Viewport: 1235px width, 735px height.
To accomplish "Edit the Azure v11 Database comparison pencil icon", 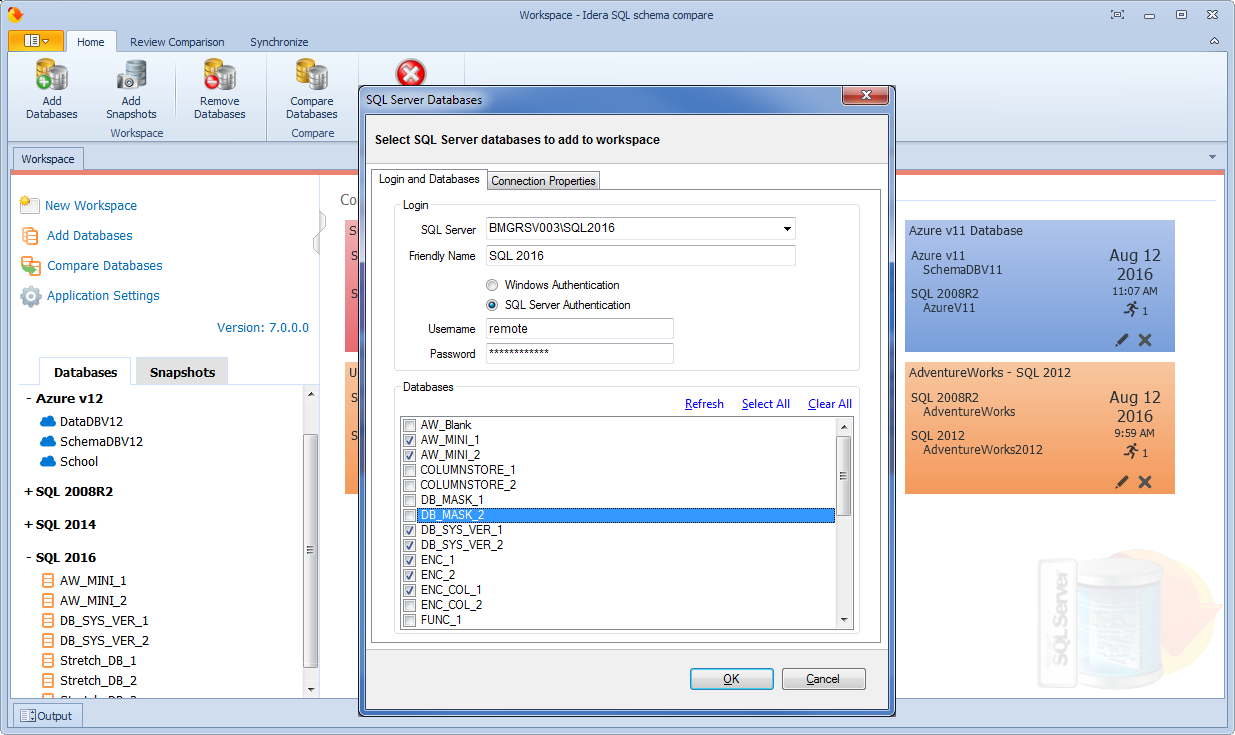I will coord(1122,340).
